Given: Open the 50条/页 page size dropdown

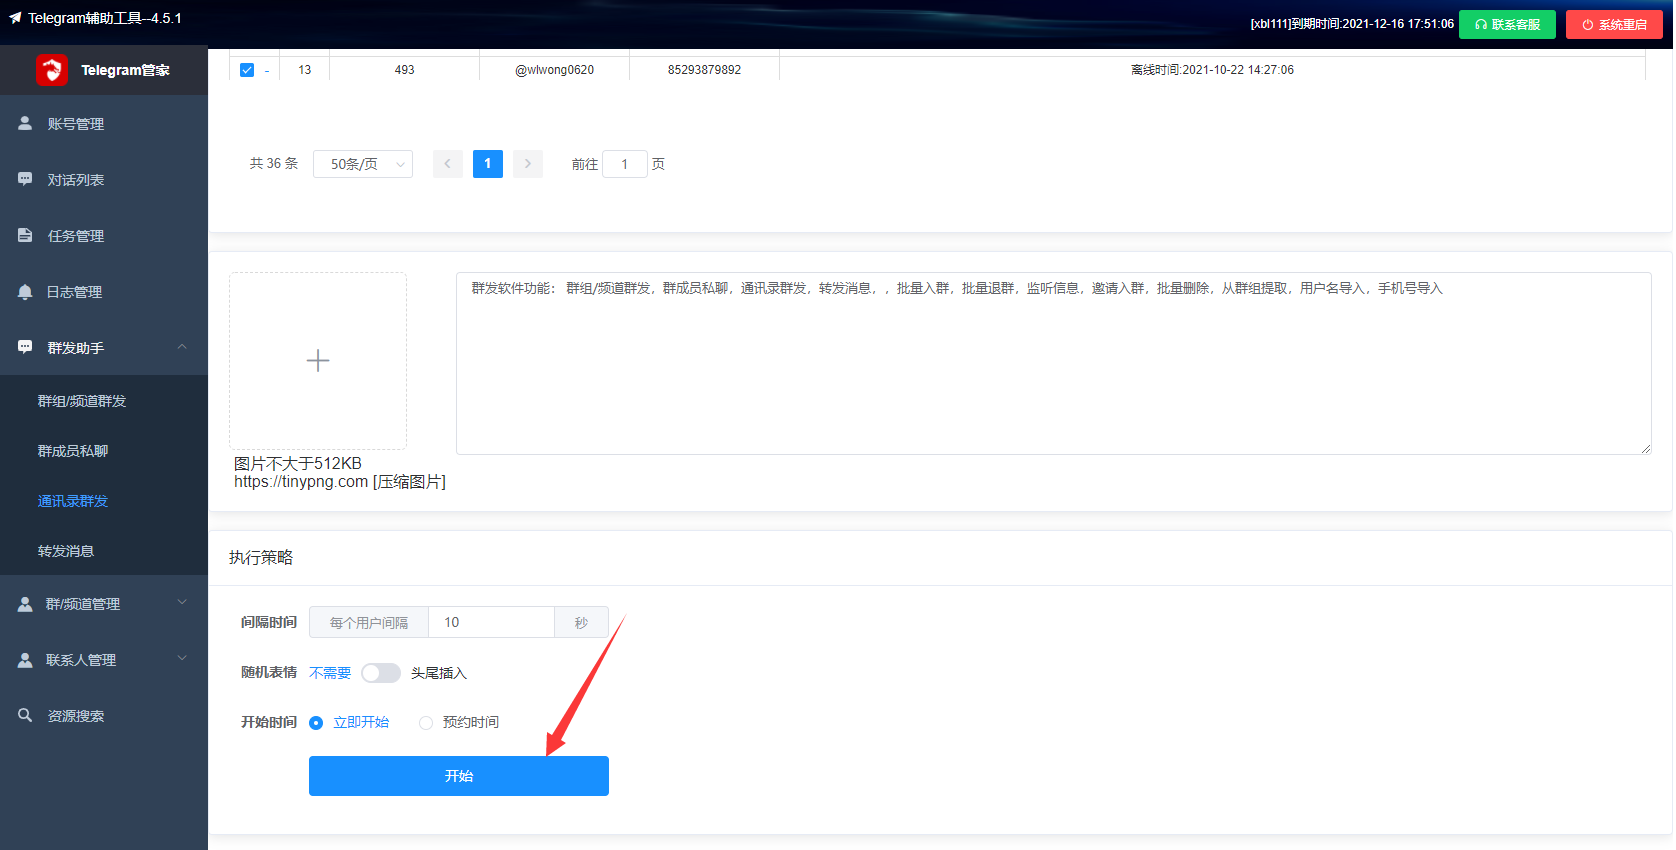Looking at the screenshot, I should [x=363, y=164].
